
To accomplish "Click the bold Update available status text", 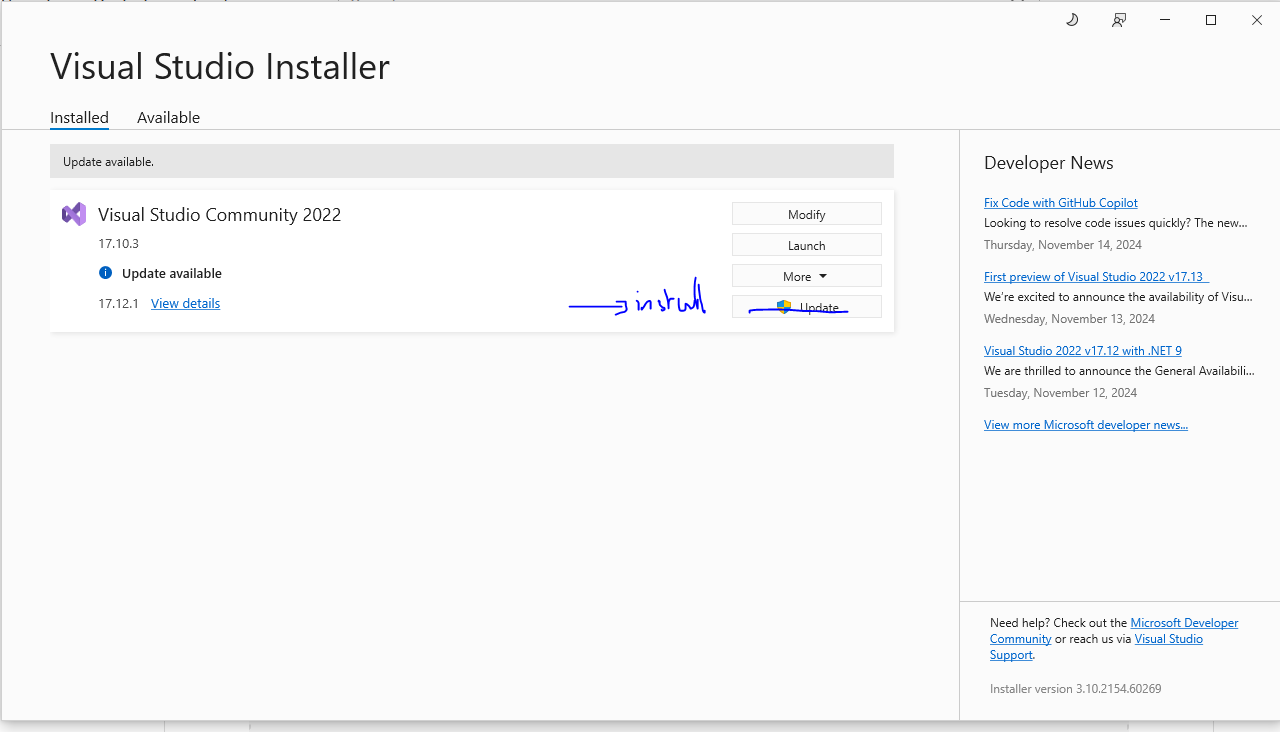I will [x=172, y=273].
